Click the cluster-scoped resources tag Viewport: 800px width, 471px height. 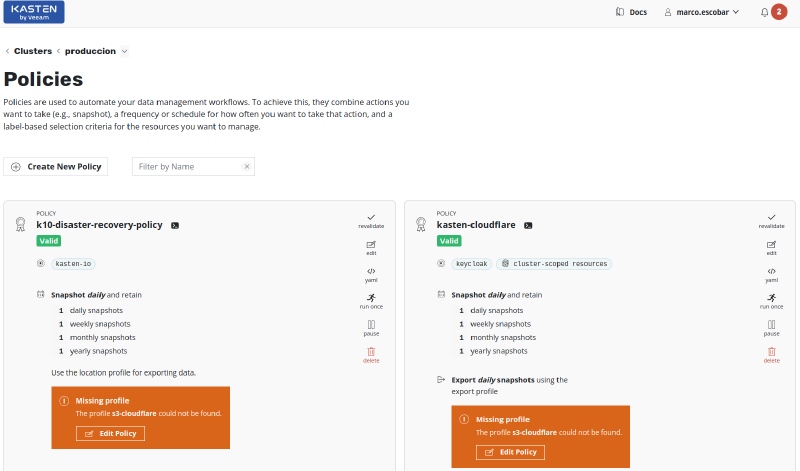[554, 264]
